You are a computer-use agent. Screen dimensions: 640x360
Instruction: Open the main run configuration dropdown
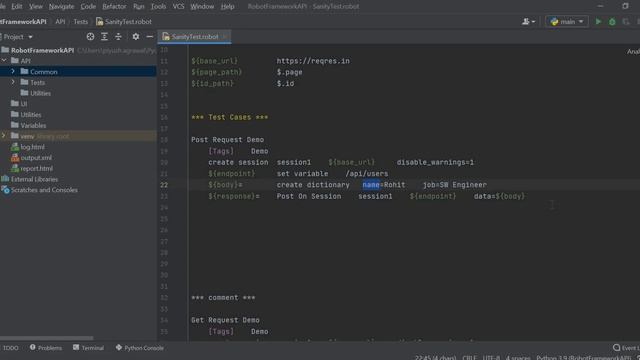[x=567, y=22]
